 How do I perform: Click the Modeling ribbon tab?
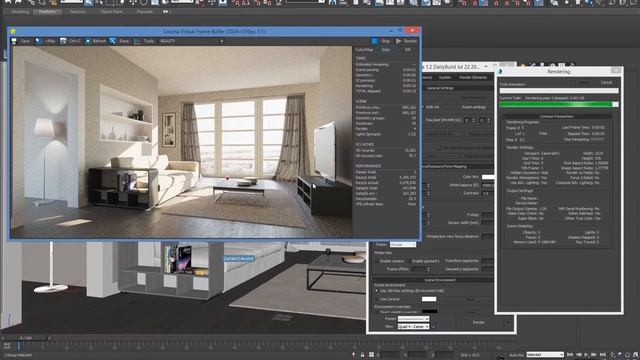click(20, 12)
